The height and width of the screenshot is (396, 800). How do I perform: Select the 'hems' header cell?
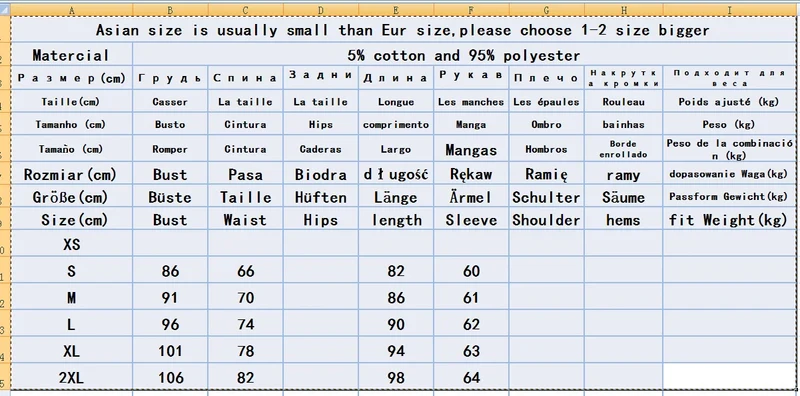623,219
